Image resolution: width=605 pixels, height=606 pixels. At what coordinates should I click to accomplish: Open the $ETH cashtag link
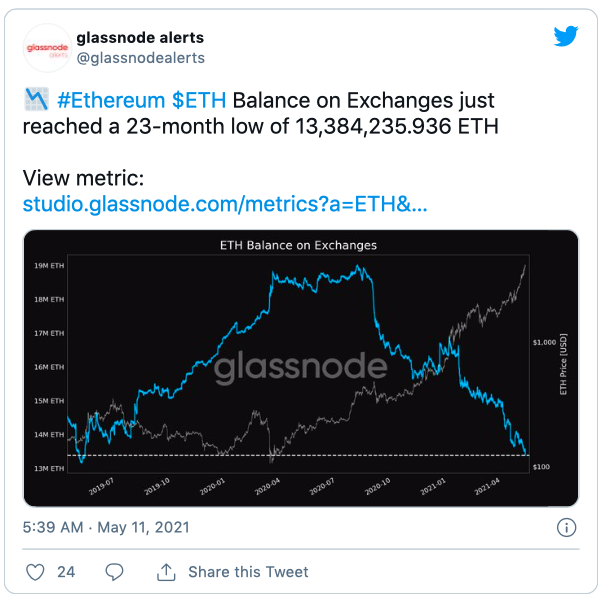click(x=199, y=100)
